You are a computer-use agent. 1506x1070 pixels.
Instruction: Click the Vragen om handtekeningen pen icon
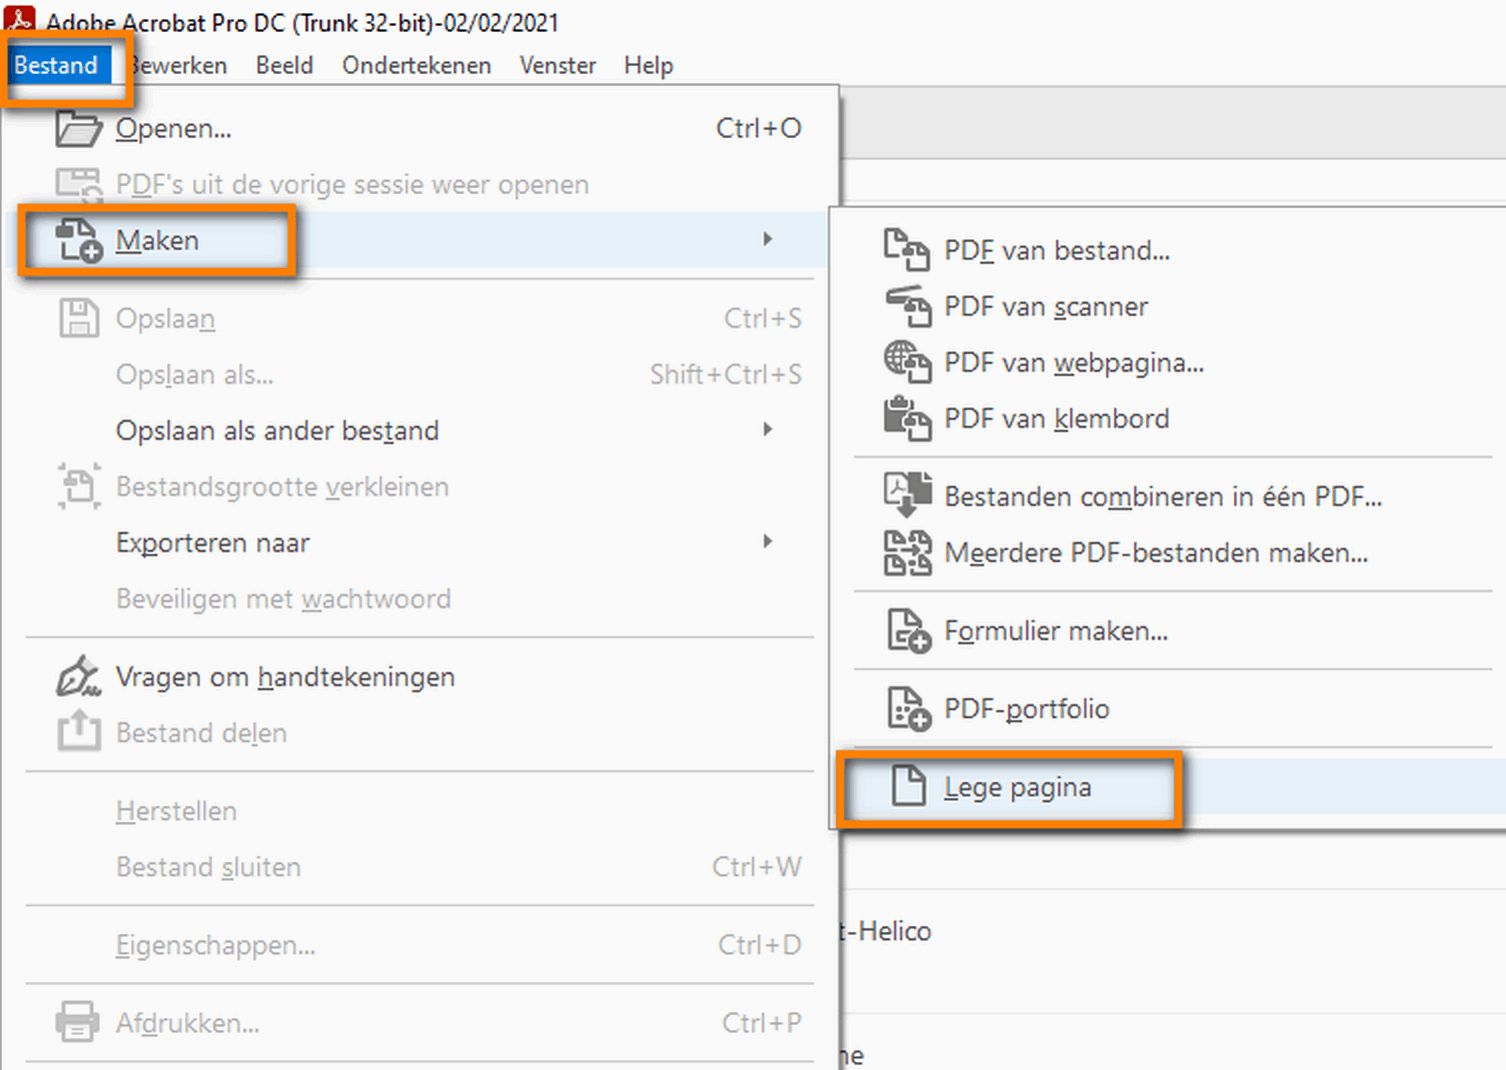(78, 676)
